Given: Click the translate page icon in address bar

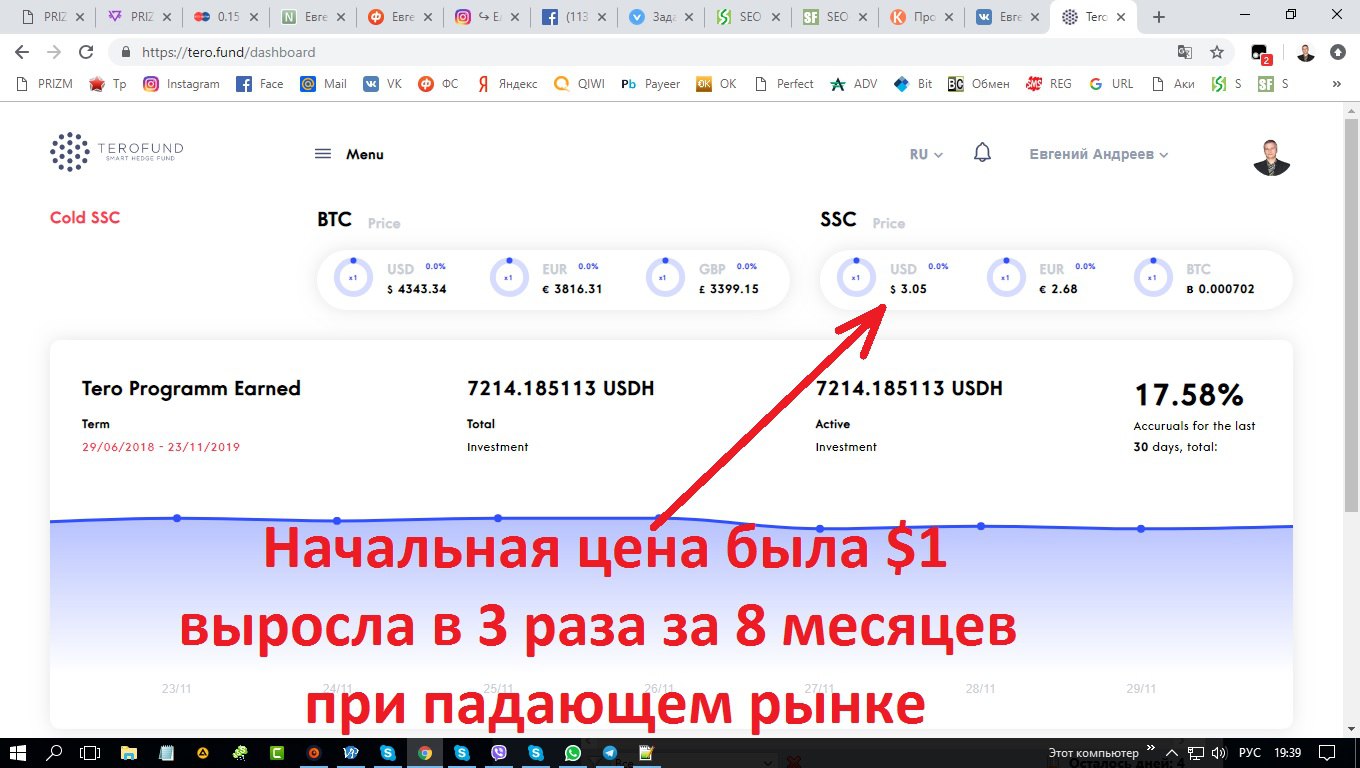Looking at the screenshot, I should coord(1185,52).
